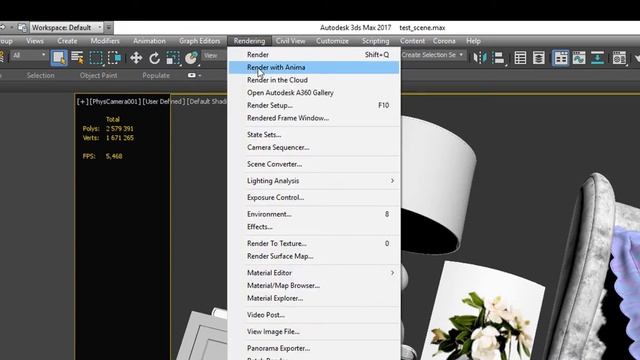This screenshot has height=360, width=640.
Task: Expand the Lighting Analysis submenu arrow
Action: [x=392, y=180]
